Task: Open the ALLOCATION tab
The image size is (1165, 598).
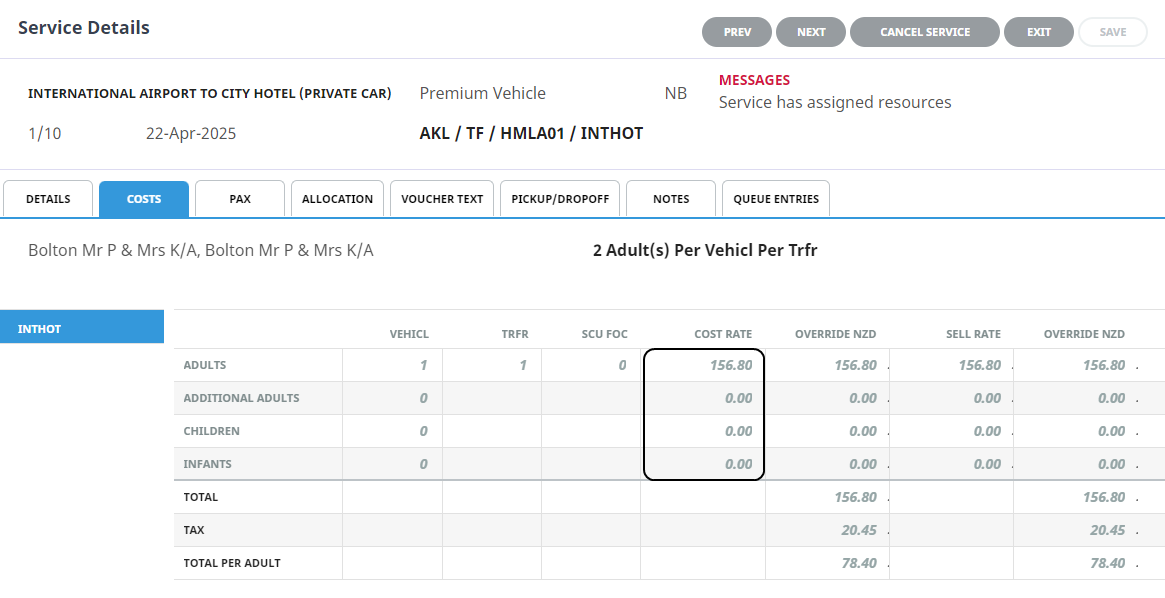Action: 337,199
